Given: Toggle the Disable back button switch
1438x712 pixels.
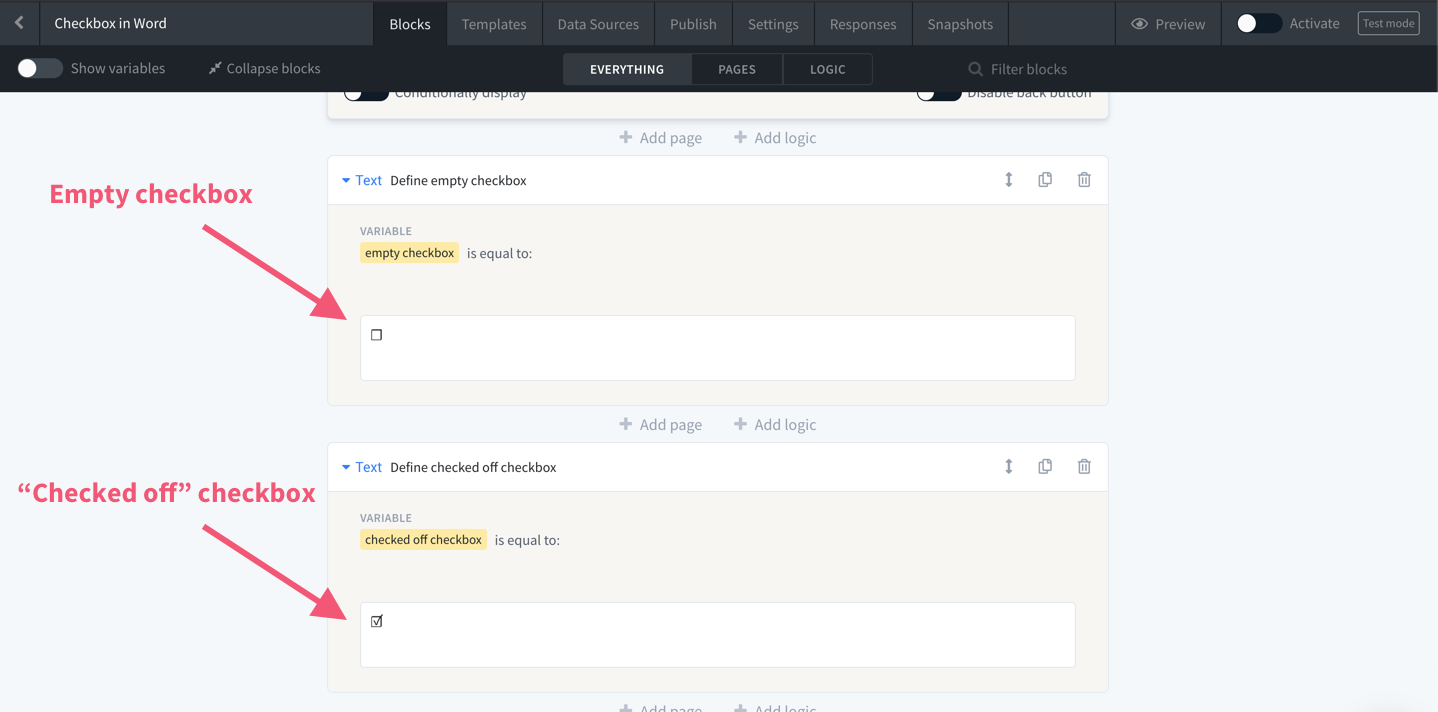Looking at the screenshot, I should click(x=938, y=94).
